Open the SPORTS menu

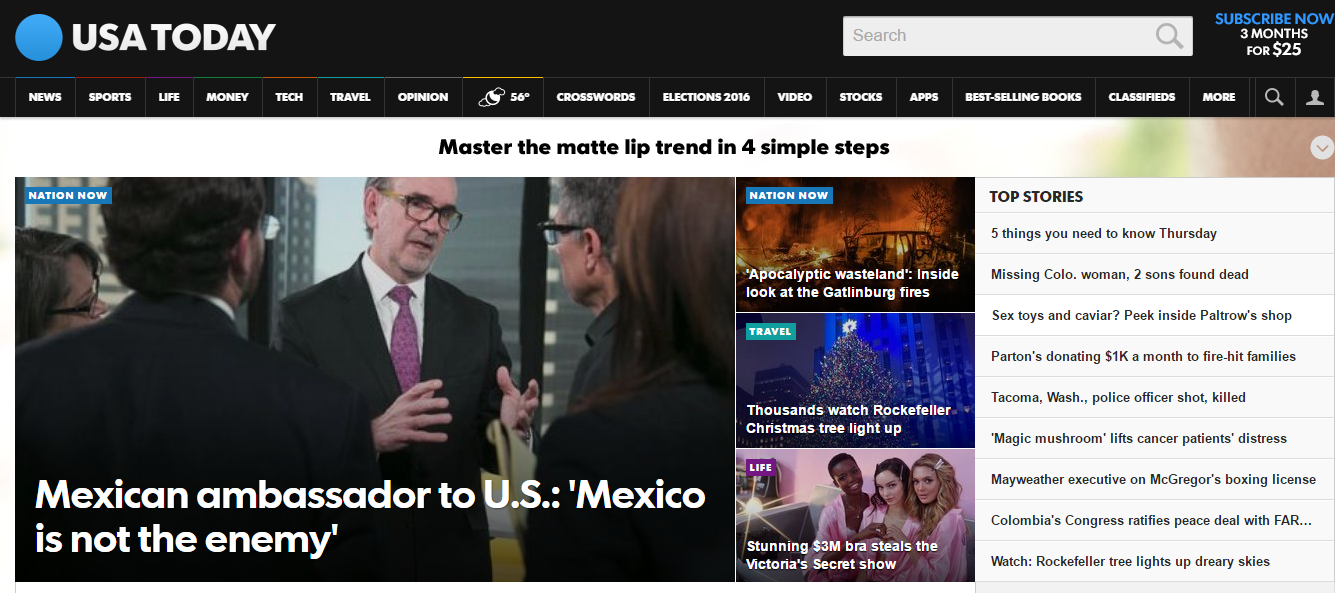(x=110, y=97)
